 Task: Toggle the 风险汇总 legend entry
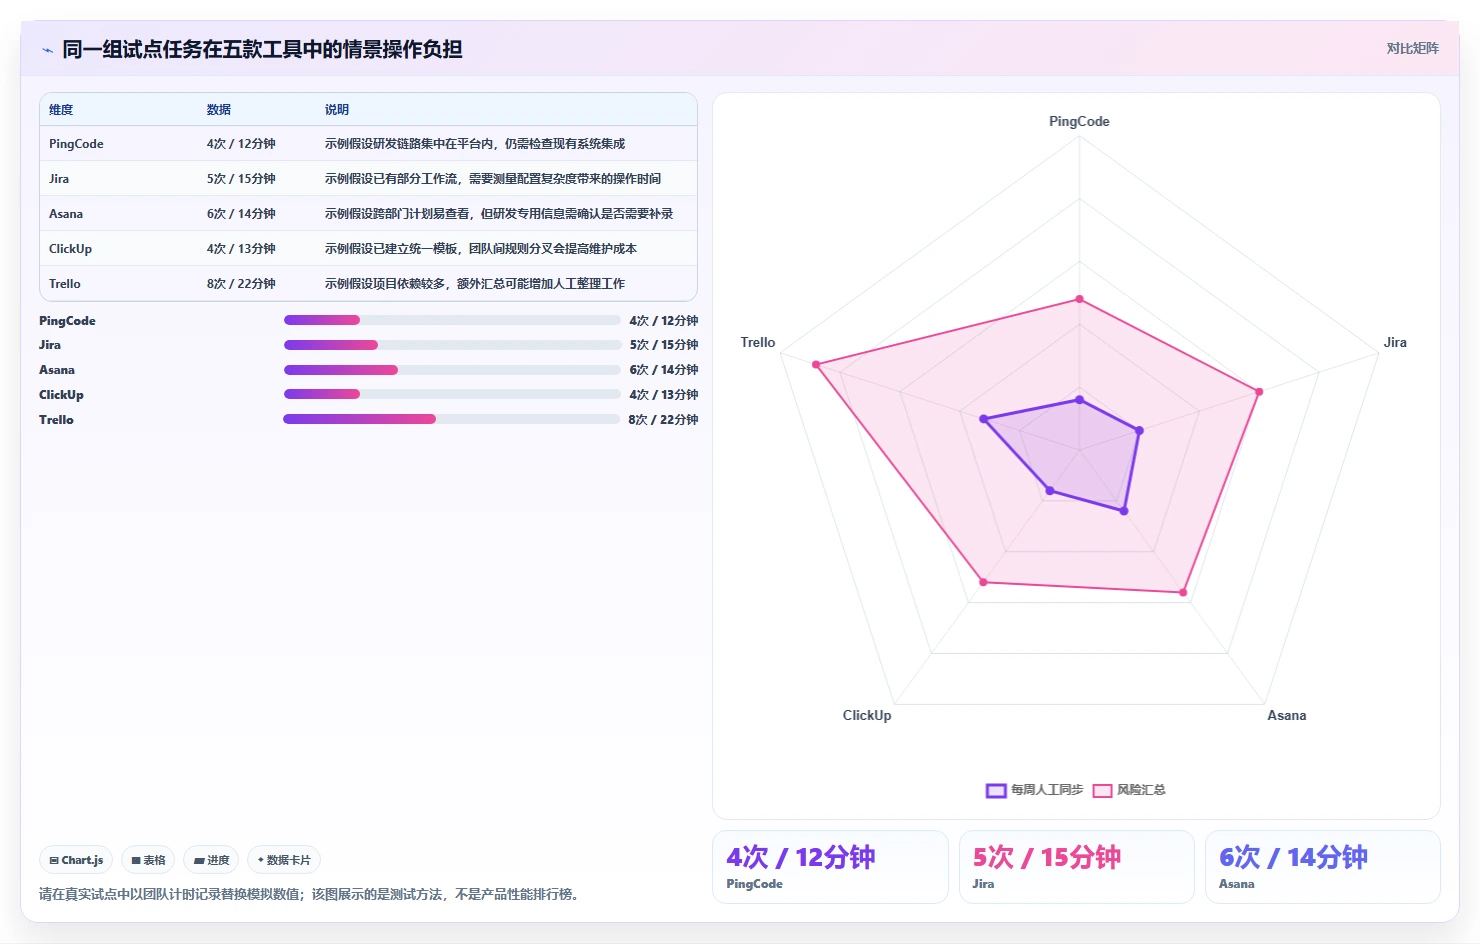(x=1129, y=790)
